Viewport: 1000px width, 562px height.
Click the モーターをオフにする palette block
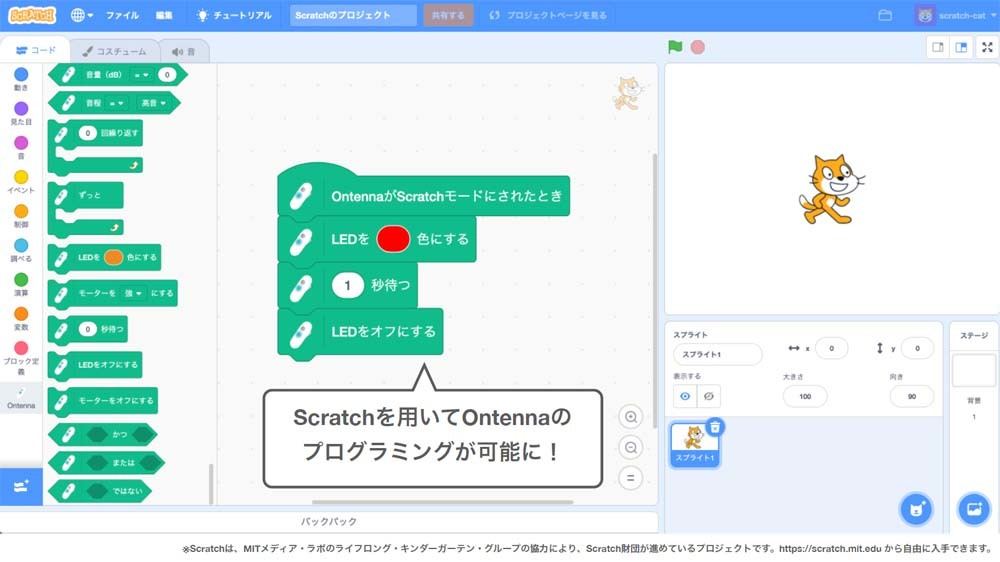tap(103, 401)
